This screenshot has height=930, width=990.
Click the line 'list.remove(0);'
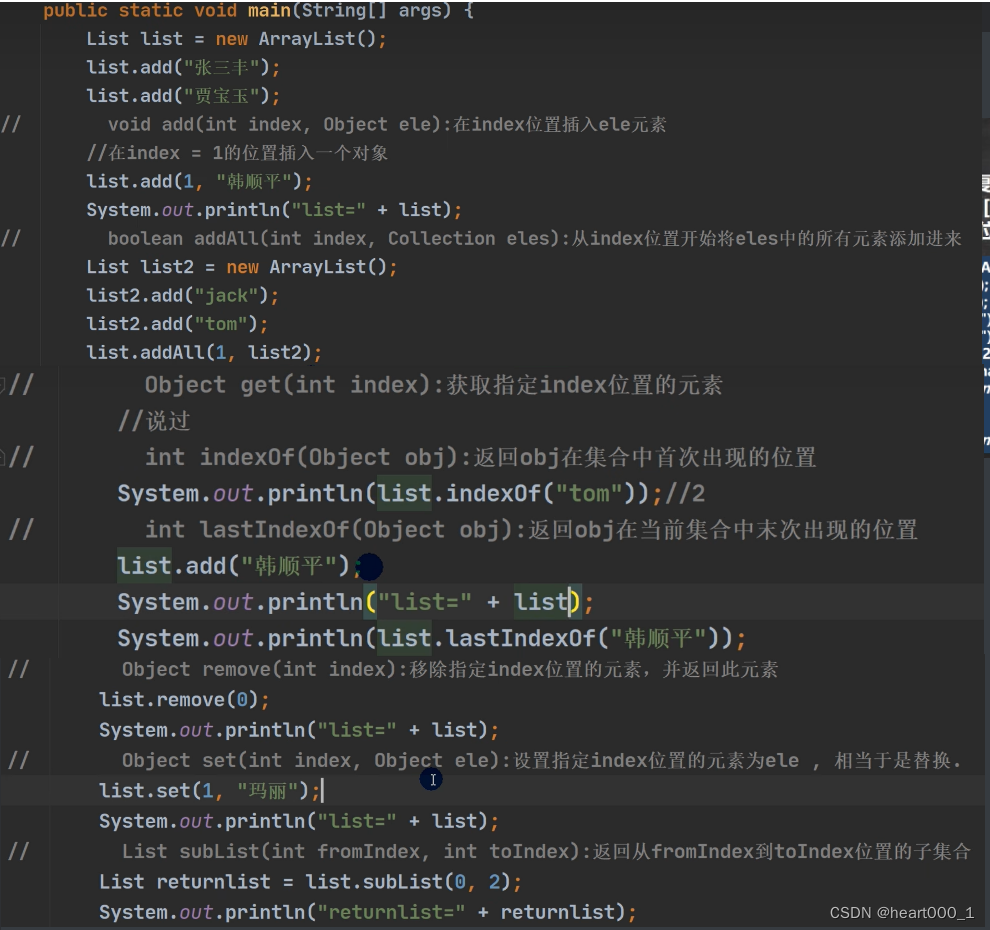coord(184,700)
